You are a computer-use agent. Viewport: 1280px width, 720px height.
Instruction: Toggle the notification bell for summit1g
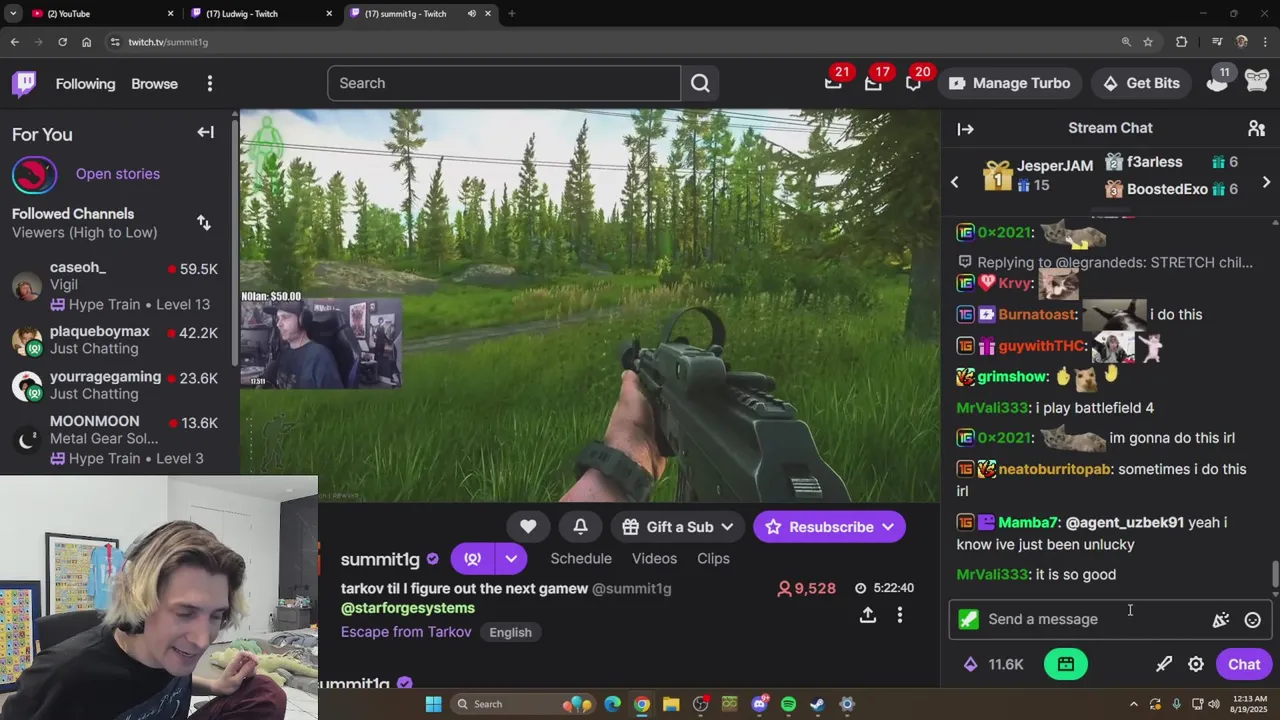point(580,527)
